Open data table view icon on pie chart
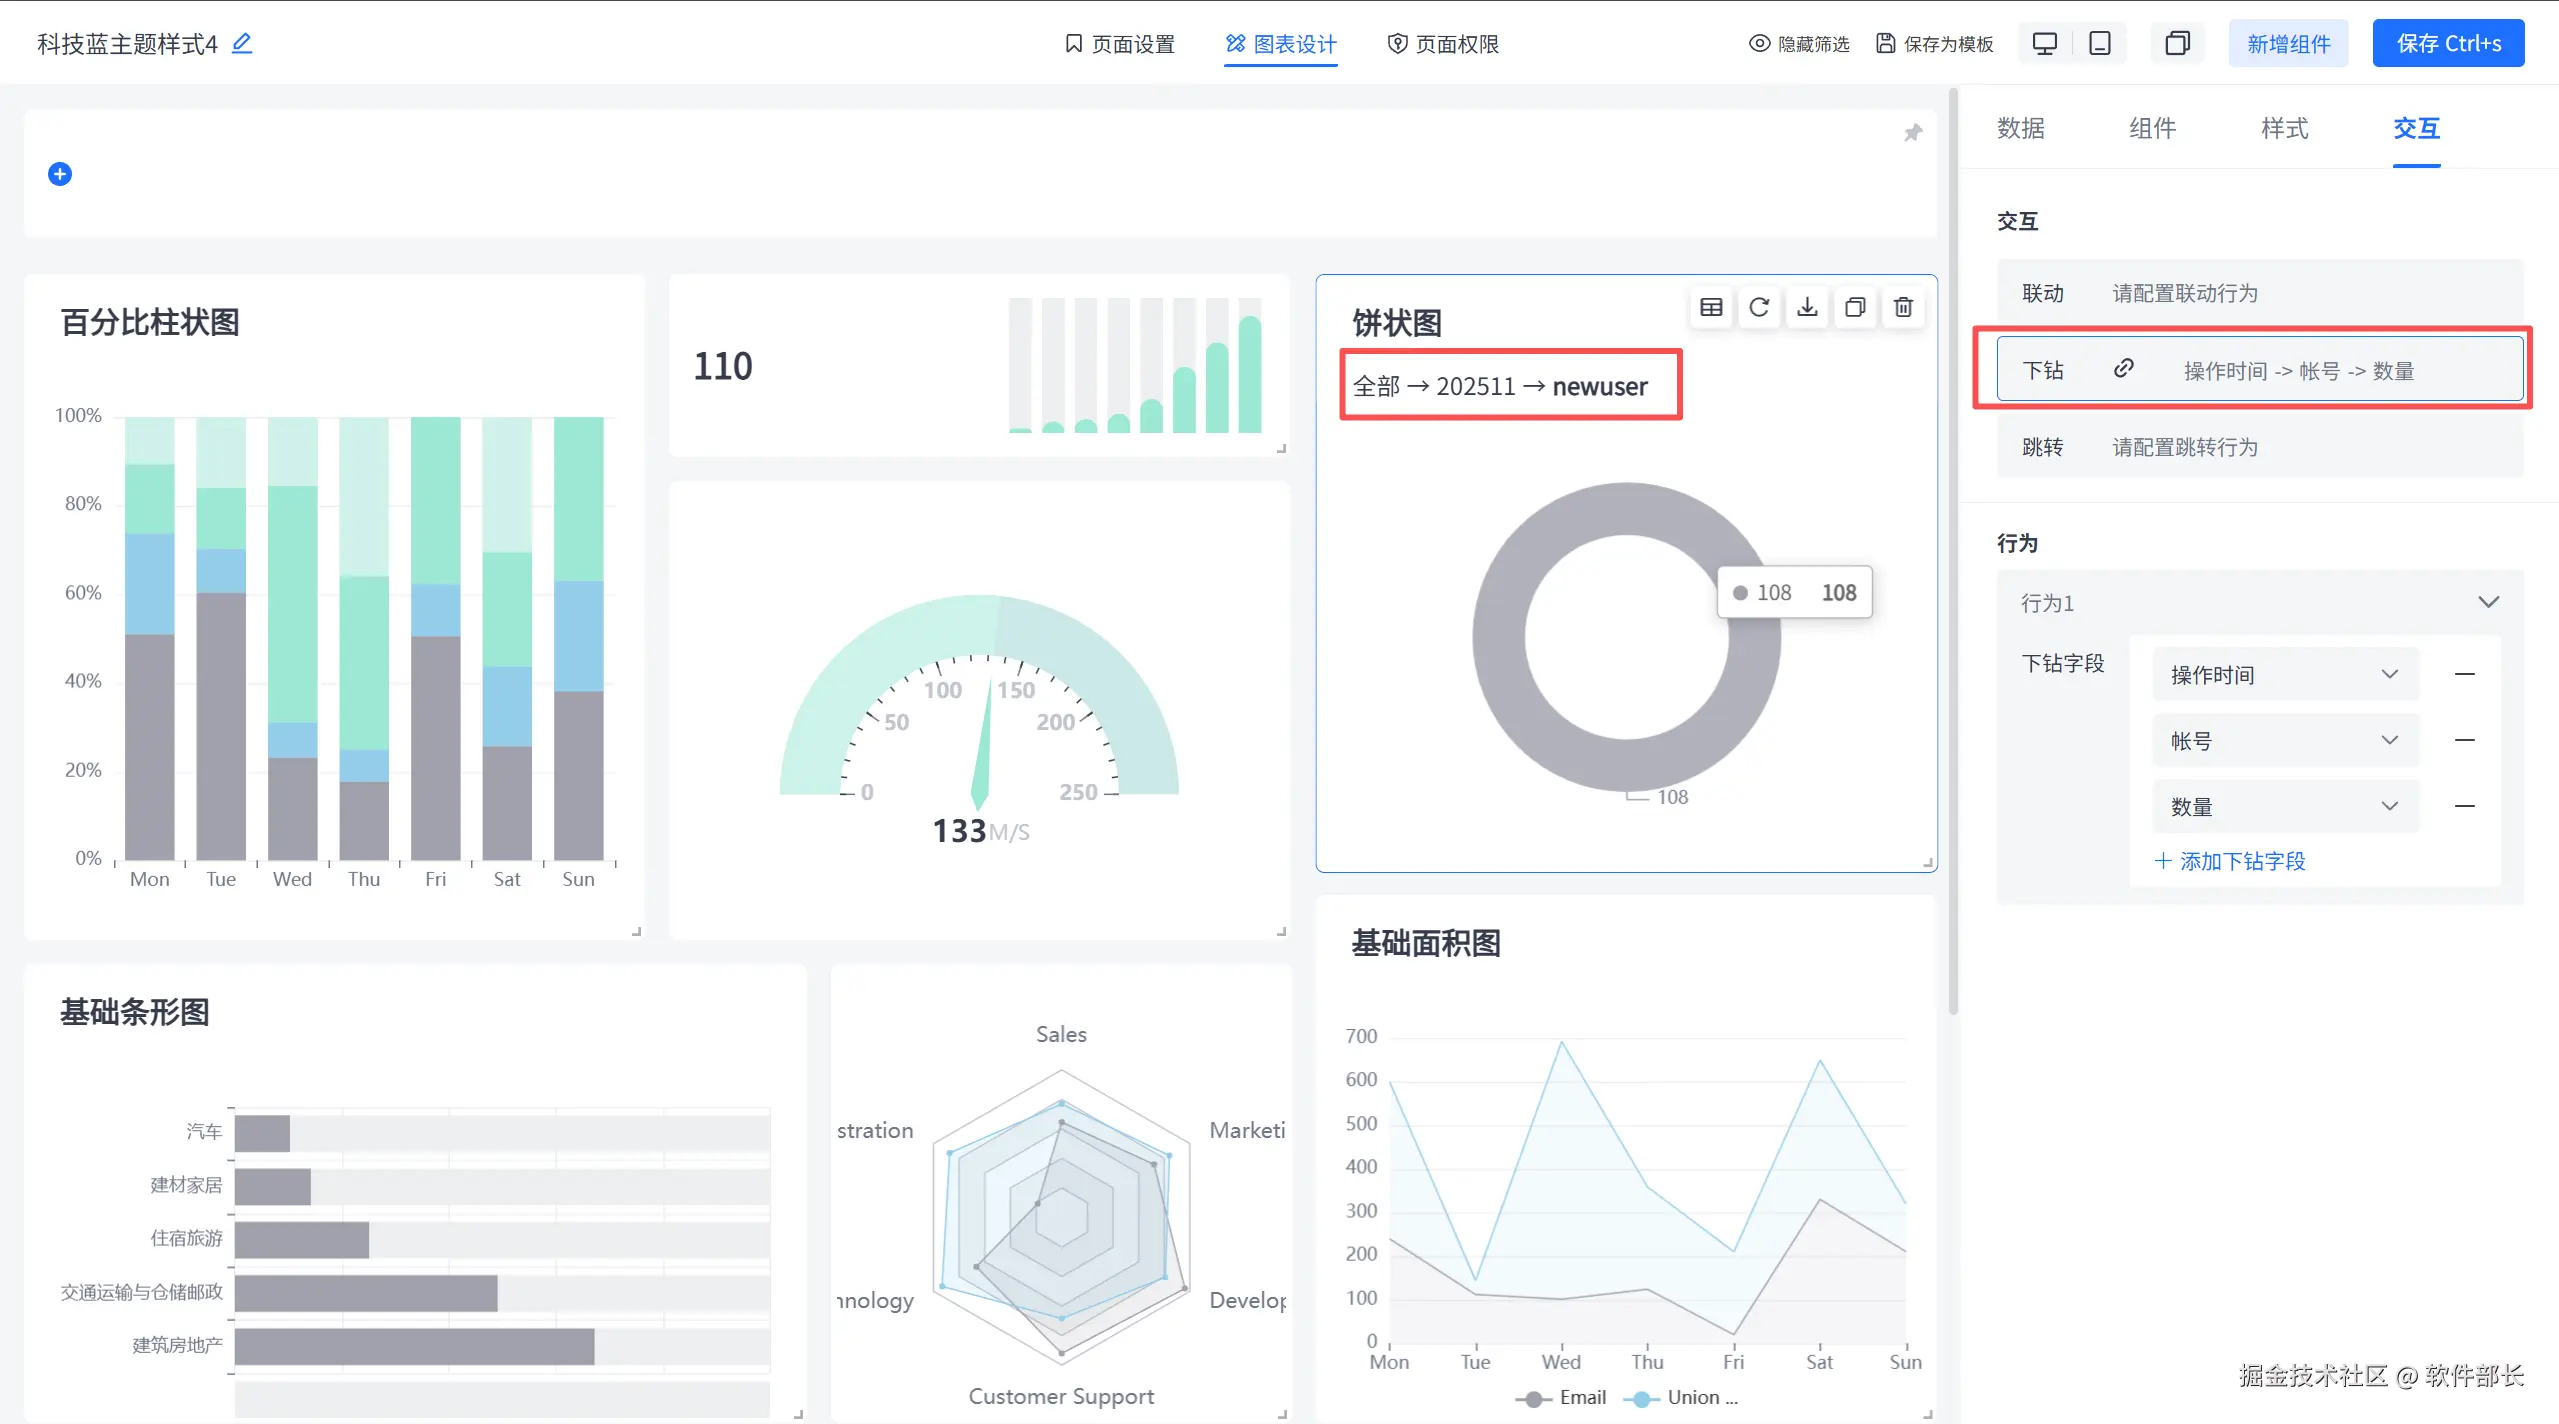This screenshot has width=2559, height=1424. click(x=1711, y=307)
